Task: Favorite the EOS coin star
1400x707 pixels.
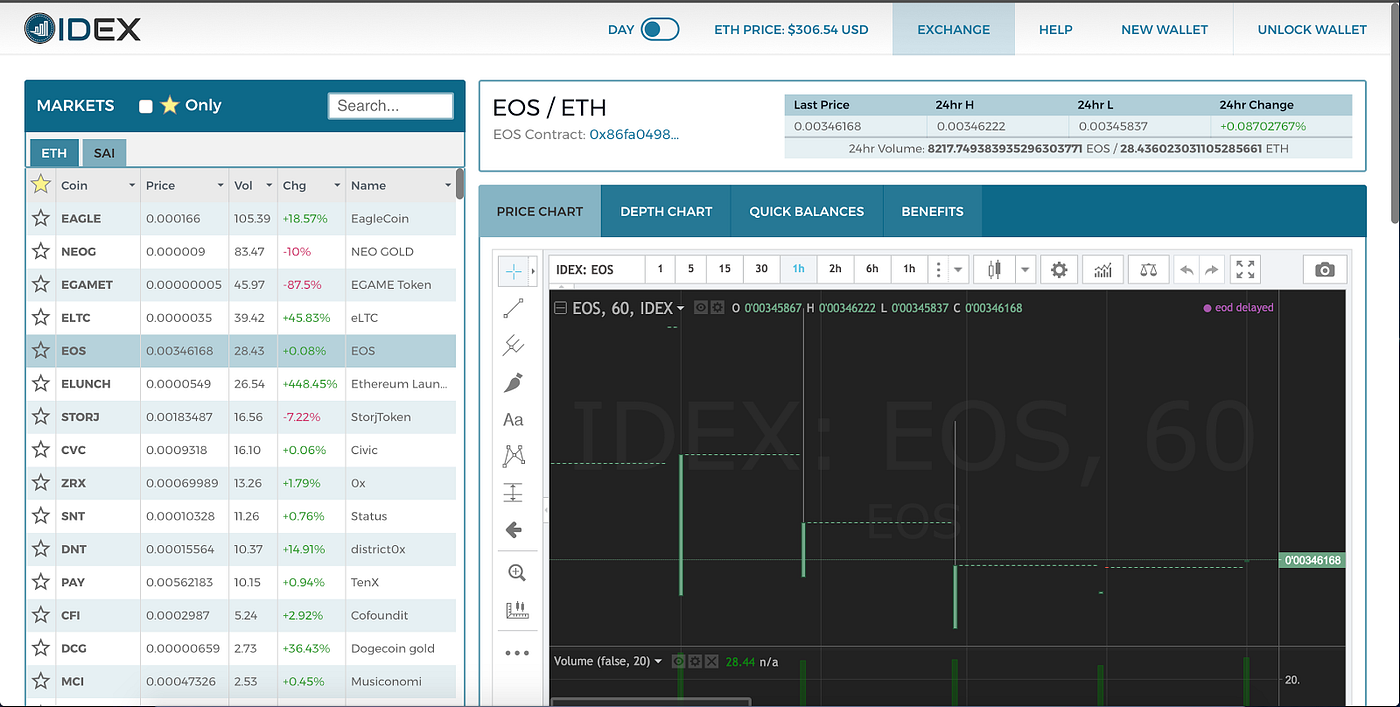Action: pyautogui.click(x=40, y=350)
